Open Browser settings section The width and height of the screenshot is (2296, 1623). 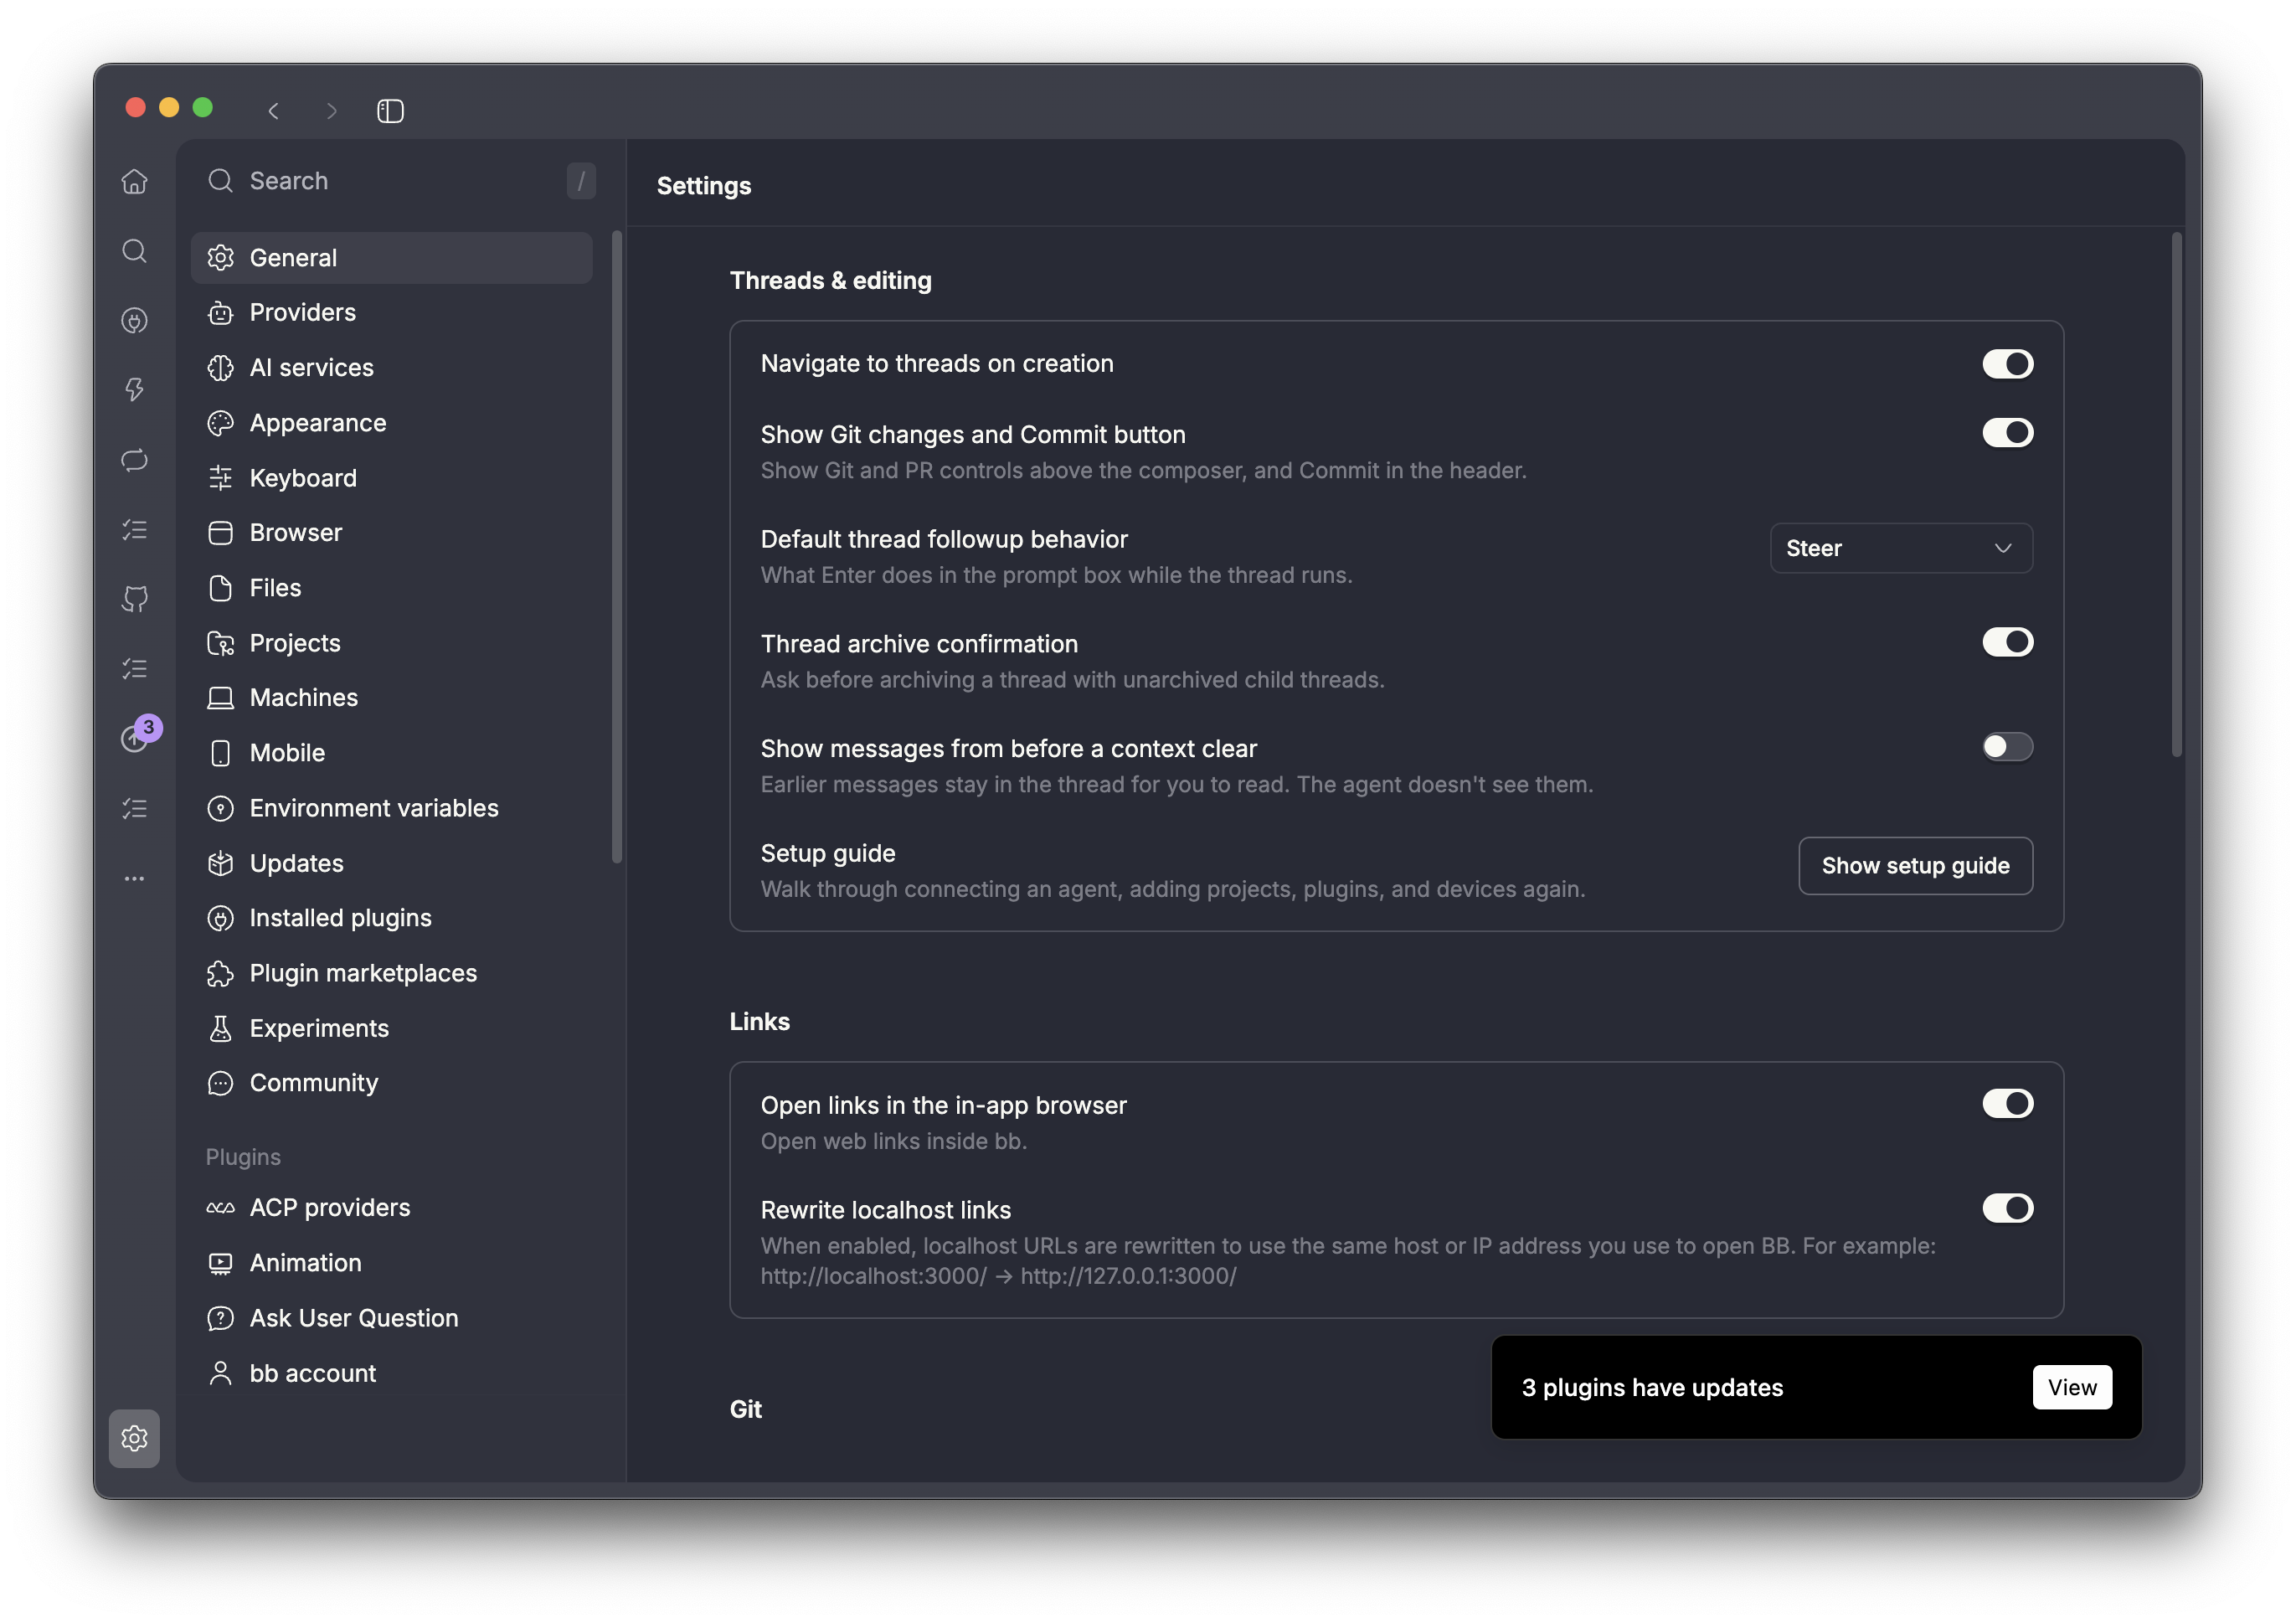tap(391, 533)
